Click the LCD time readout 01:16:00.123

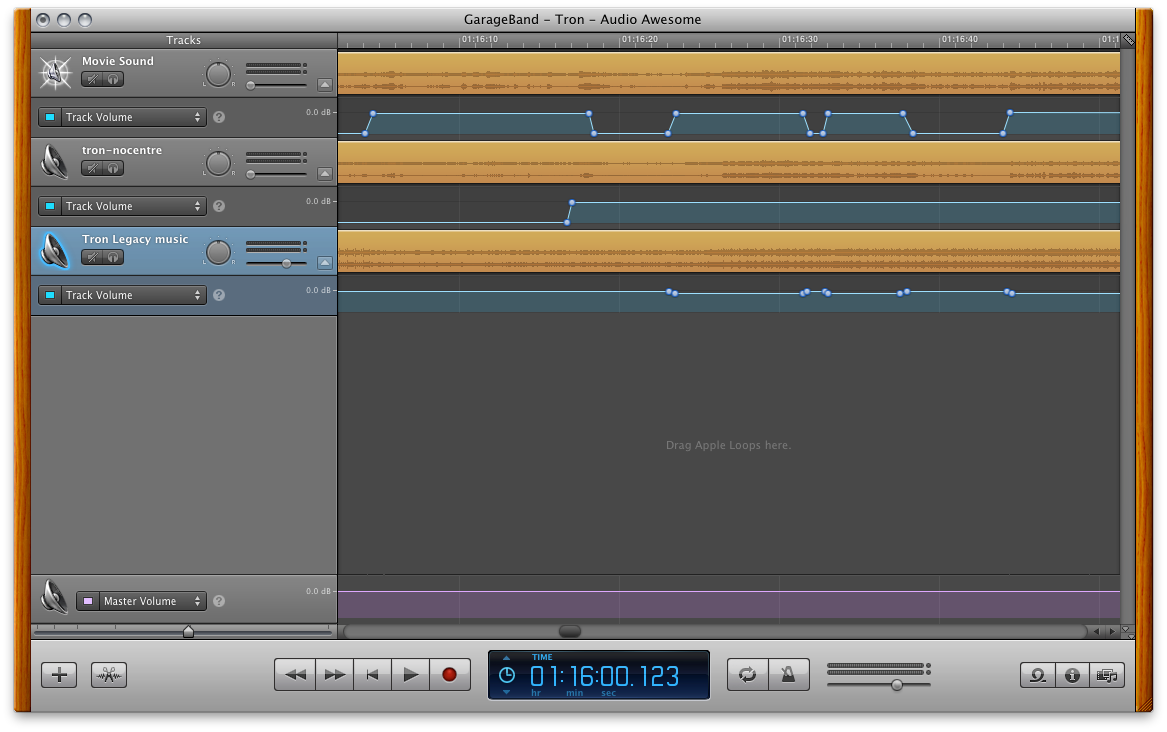coord(604,676)
